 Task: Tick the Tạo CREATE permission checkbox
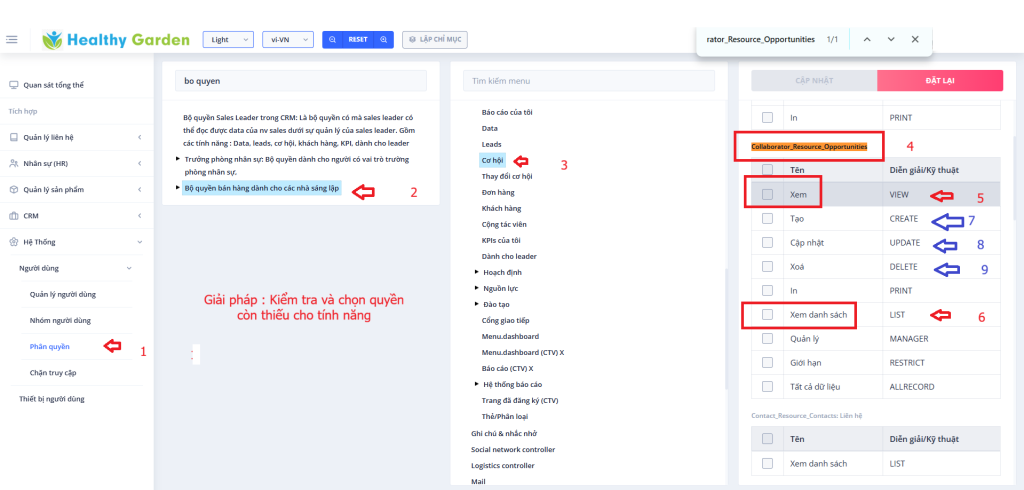pos(767,218)
